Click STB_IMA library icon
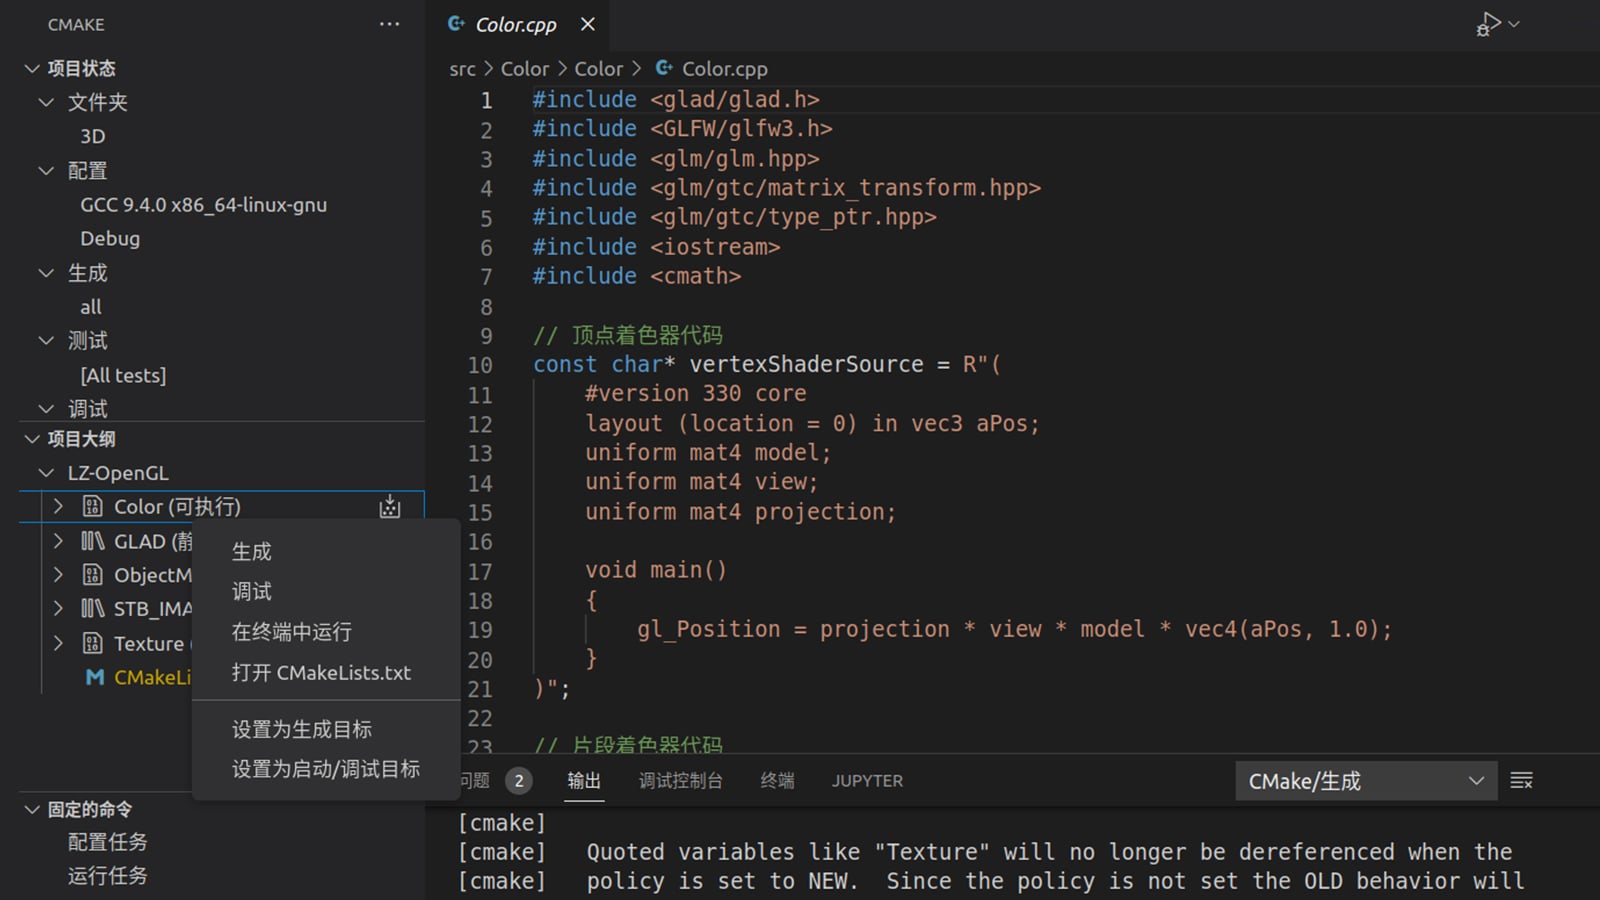 (x=92, y=609)
